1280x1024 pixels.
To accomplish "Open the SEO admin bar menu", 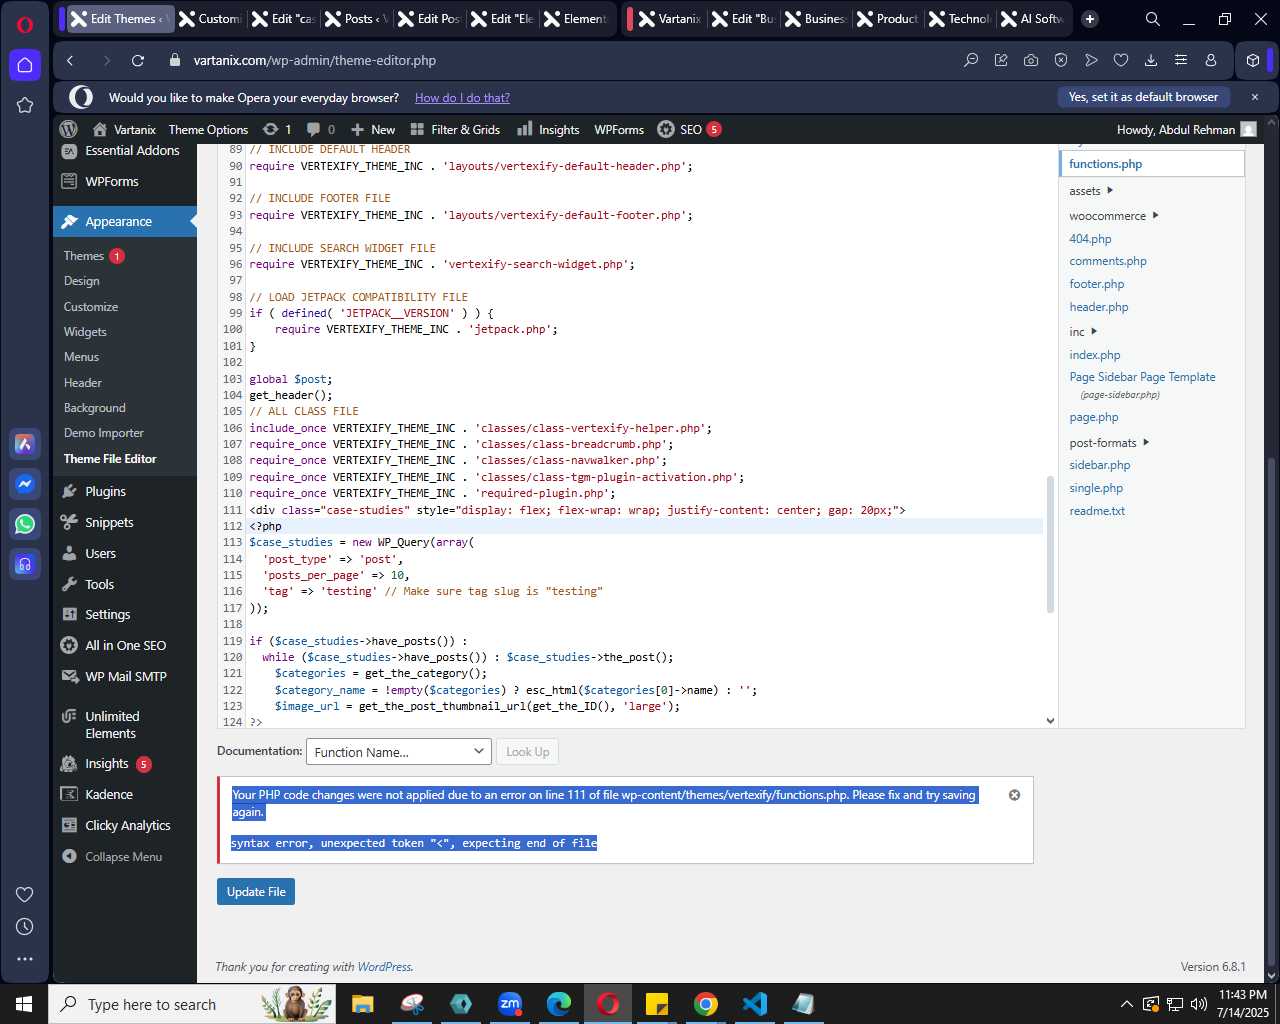I will pos(689,129).
